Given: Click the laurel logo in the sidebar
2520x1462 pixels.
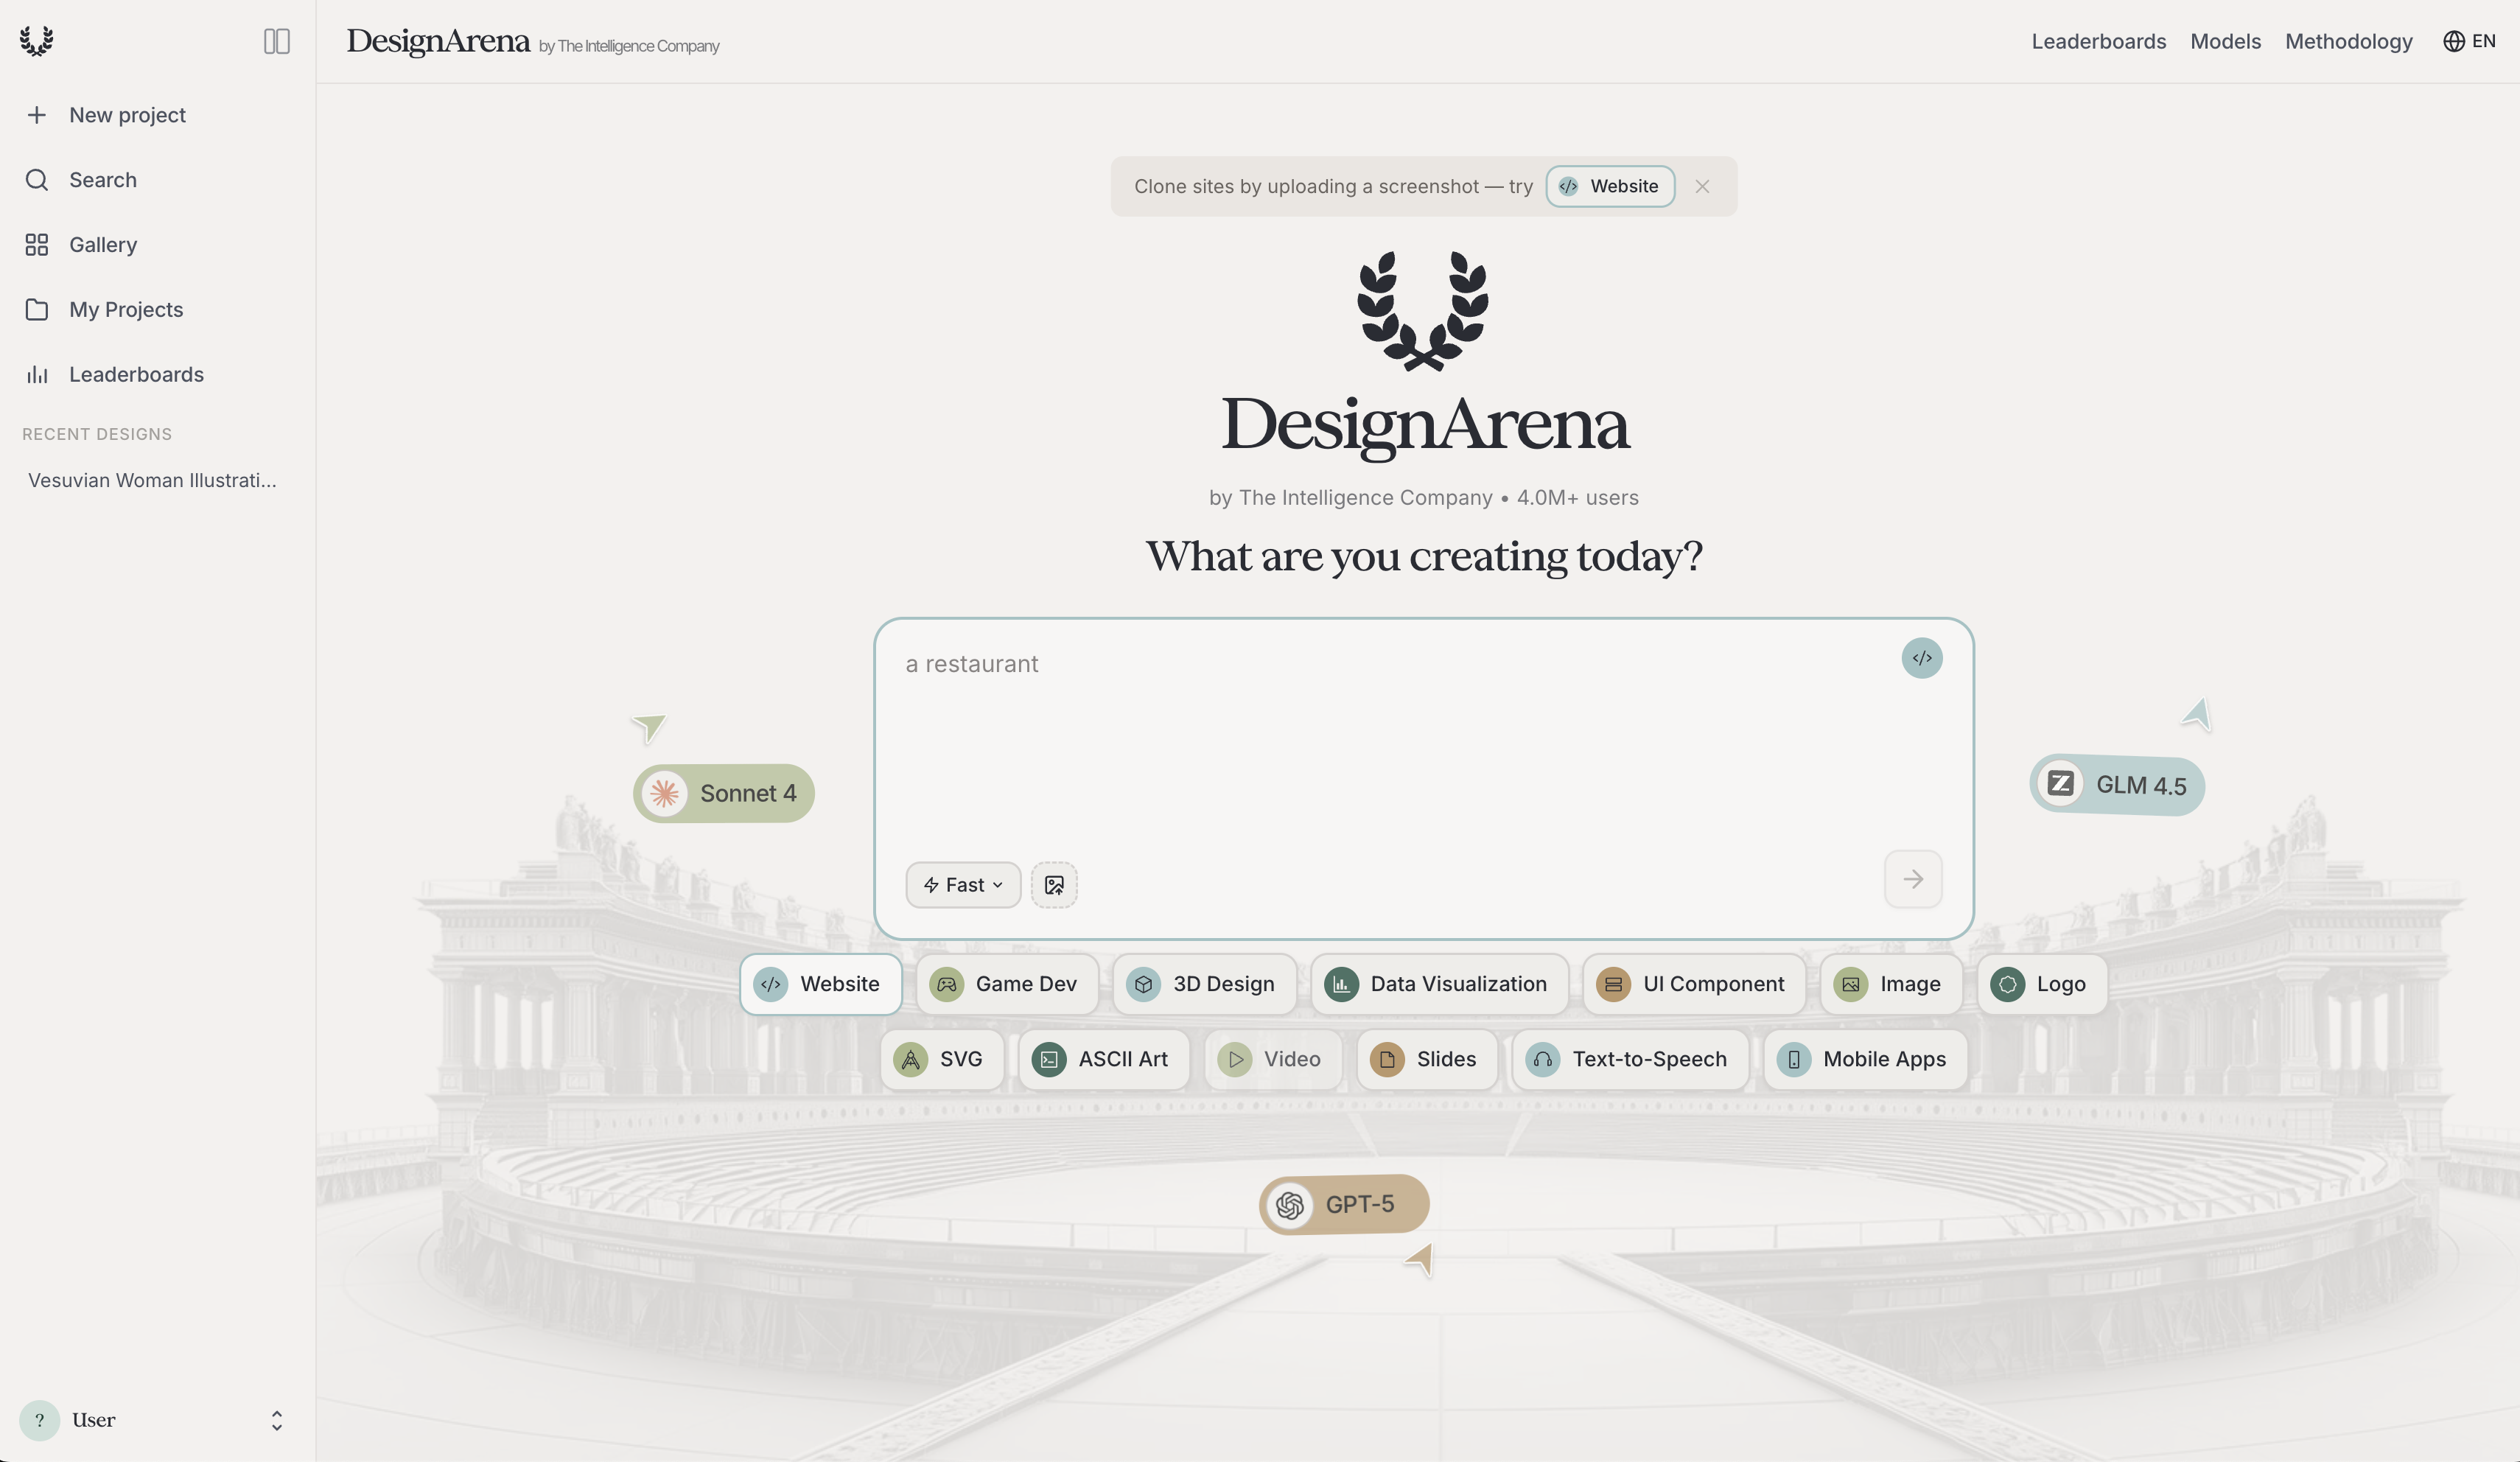Looking at the screenshot, I should coord(37,41).
